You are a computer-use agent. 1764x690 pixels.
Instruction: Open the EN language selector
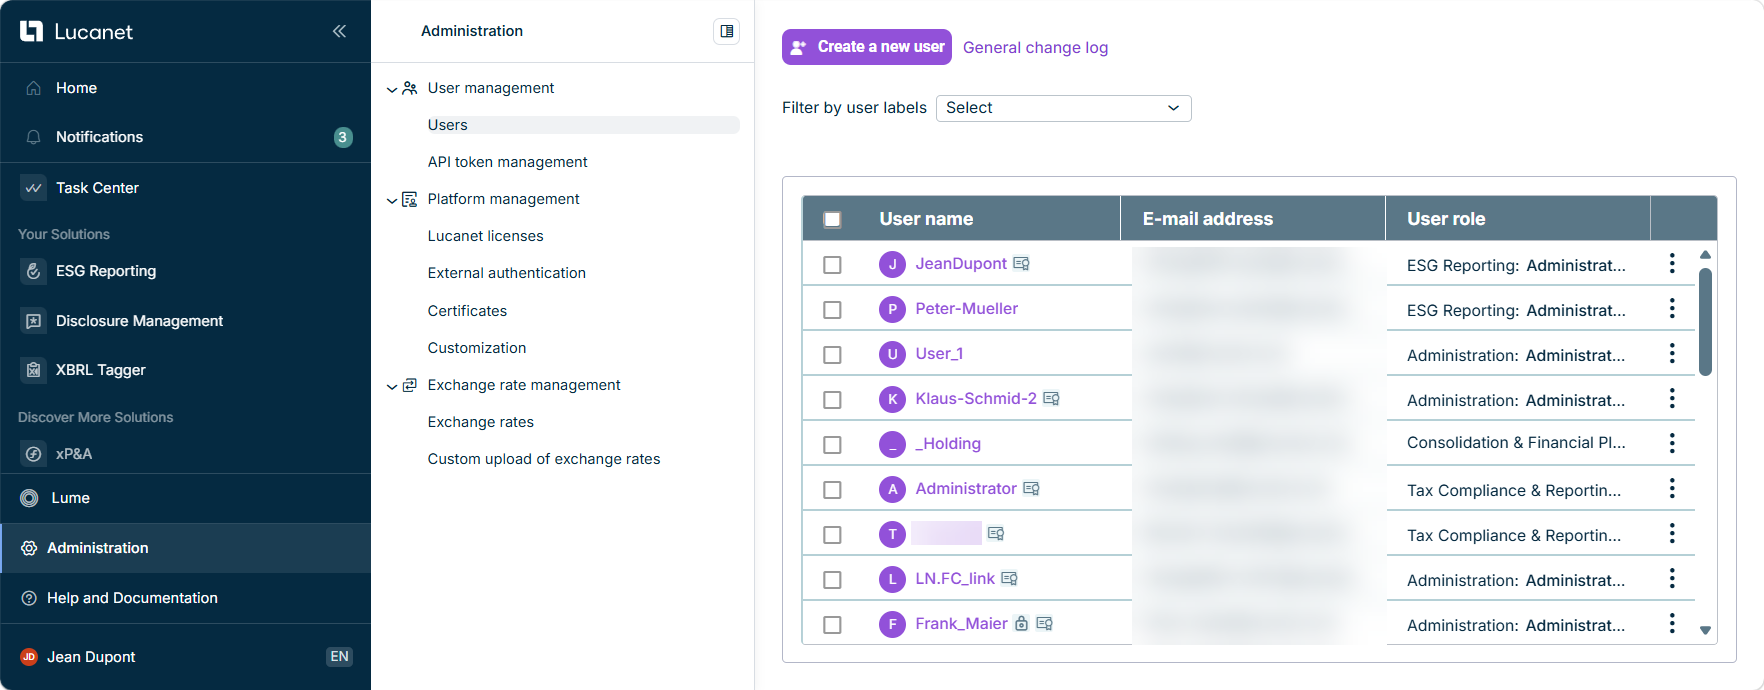click(x=340, y=657)
